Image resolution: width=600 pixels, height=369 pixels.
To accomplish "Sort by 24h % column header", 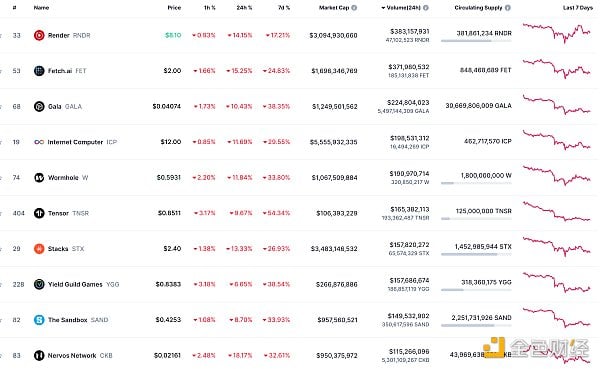I will (x=244, y=8).
